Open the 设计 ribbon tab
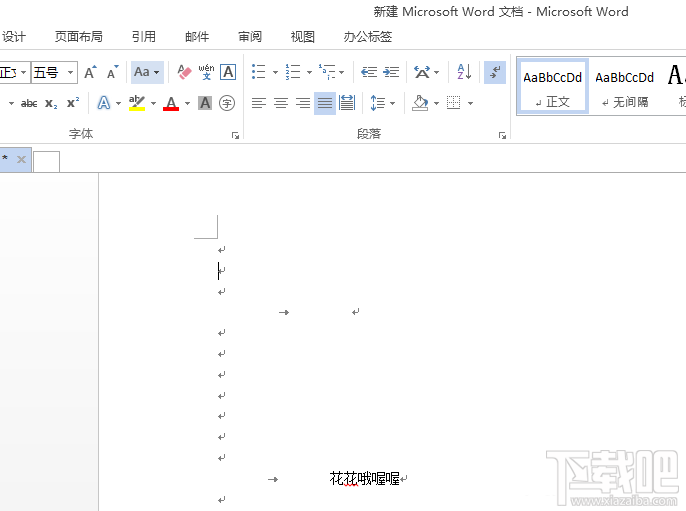686x511 pixels. pos(14,37)
